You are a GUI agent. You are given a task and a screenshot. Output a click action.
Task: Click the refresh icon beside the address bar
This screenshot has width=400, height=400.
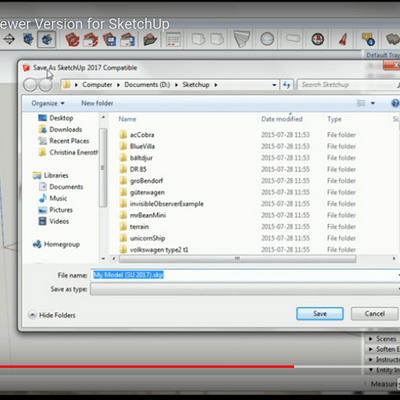pyautogui.click(x=287, y=85)
